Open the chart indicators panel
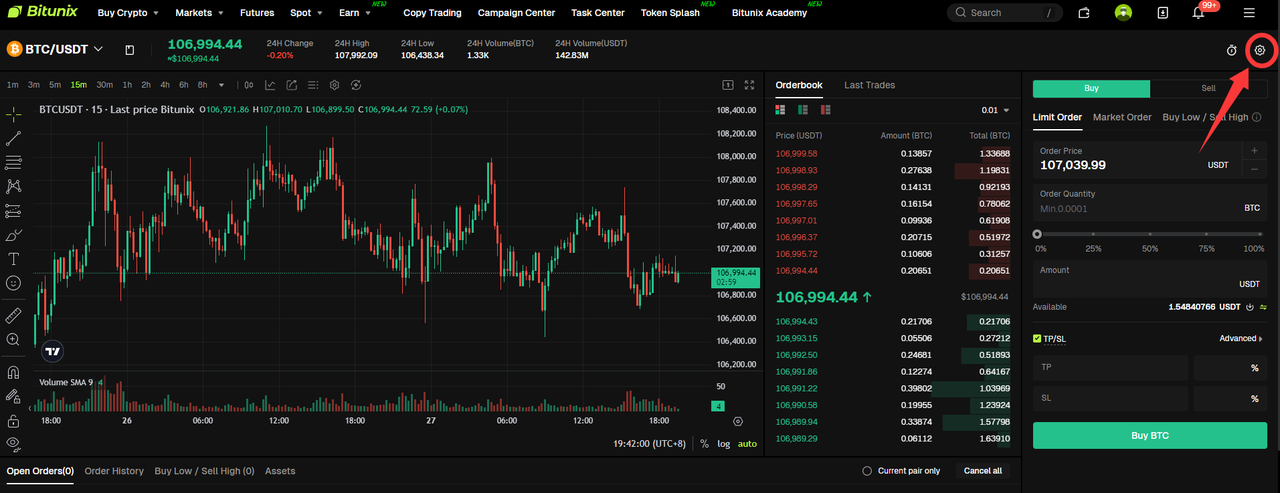 (269, 85)
